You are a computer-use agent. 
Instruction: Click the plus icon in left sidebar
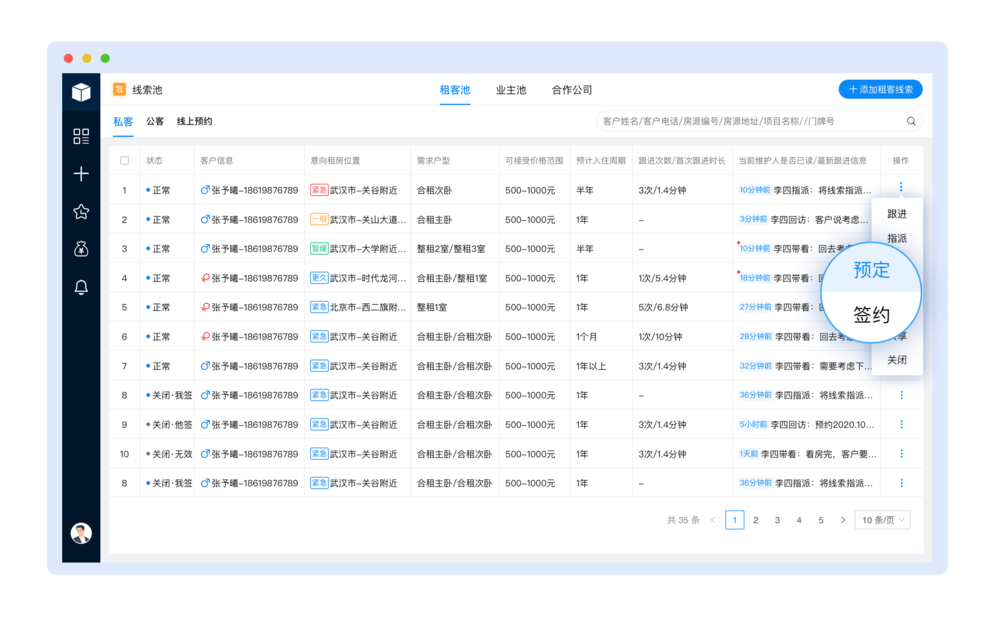click(x=81, y=173)
